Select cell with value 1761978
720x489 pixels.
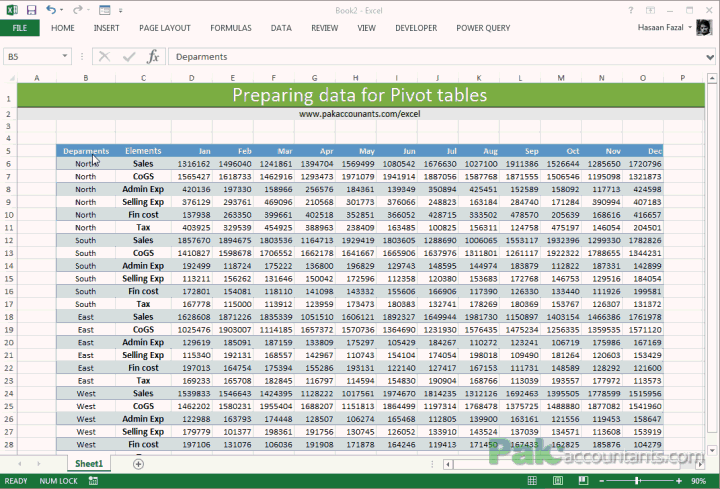643,317
